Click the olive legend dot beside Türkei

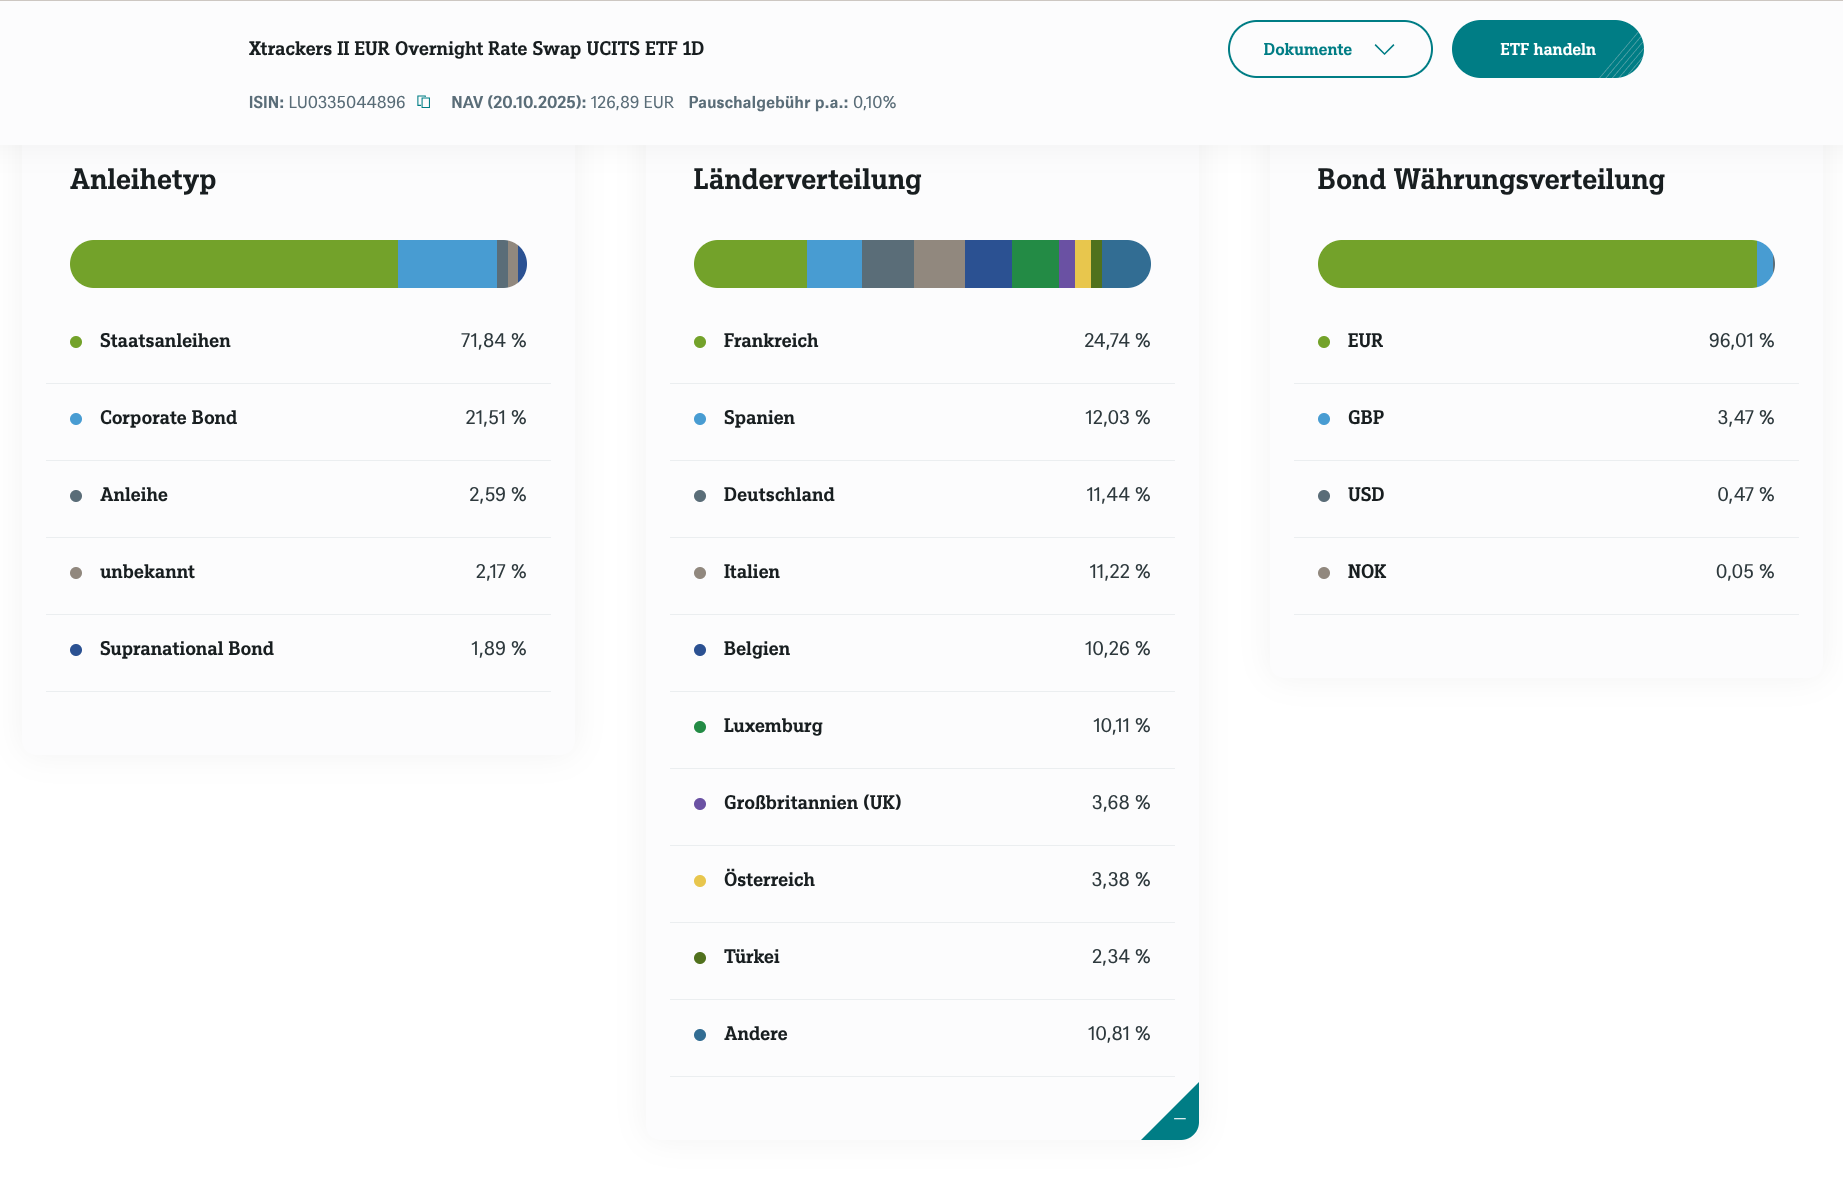(x=700, y=958)
